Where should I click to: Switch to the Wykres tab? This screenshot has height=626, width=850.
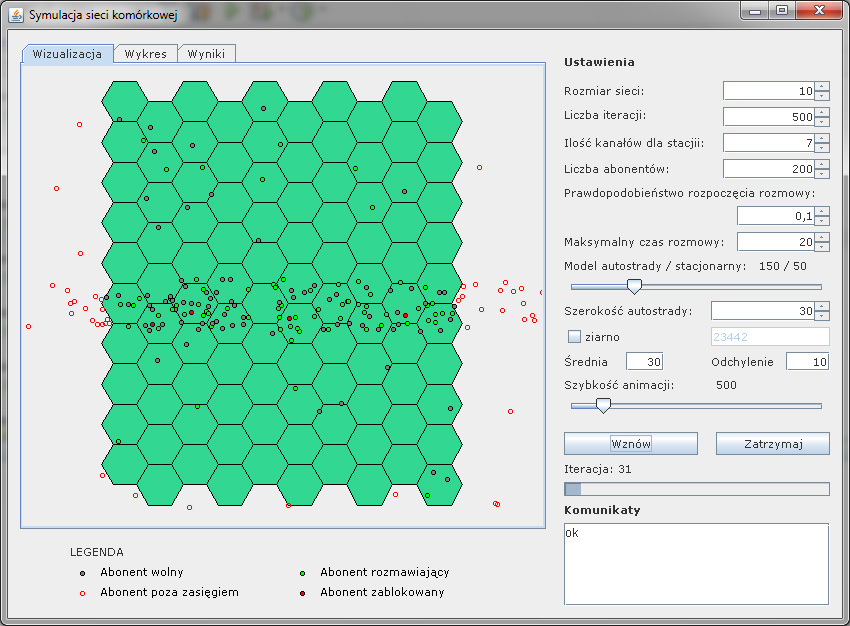point(146,54)
